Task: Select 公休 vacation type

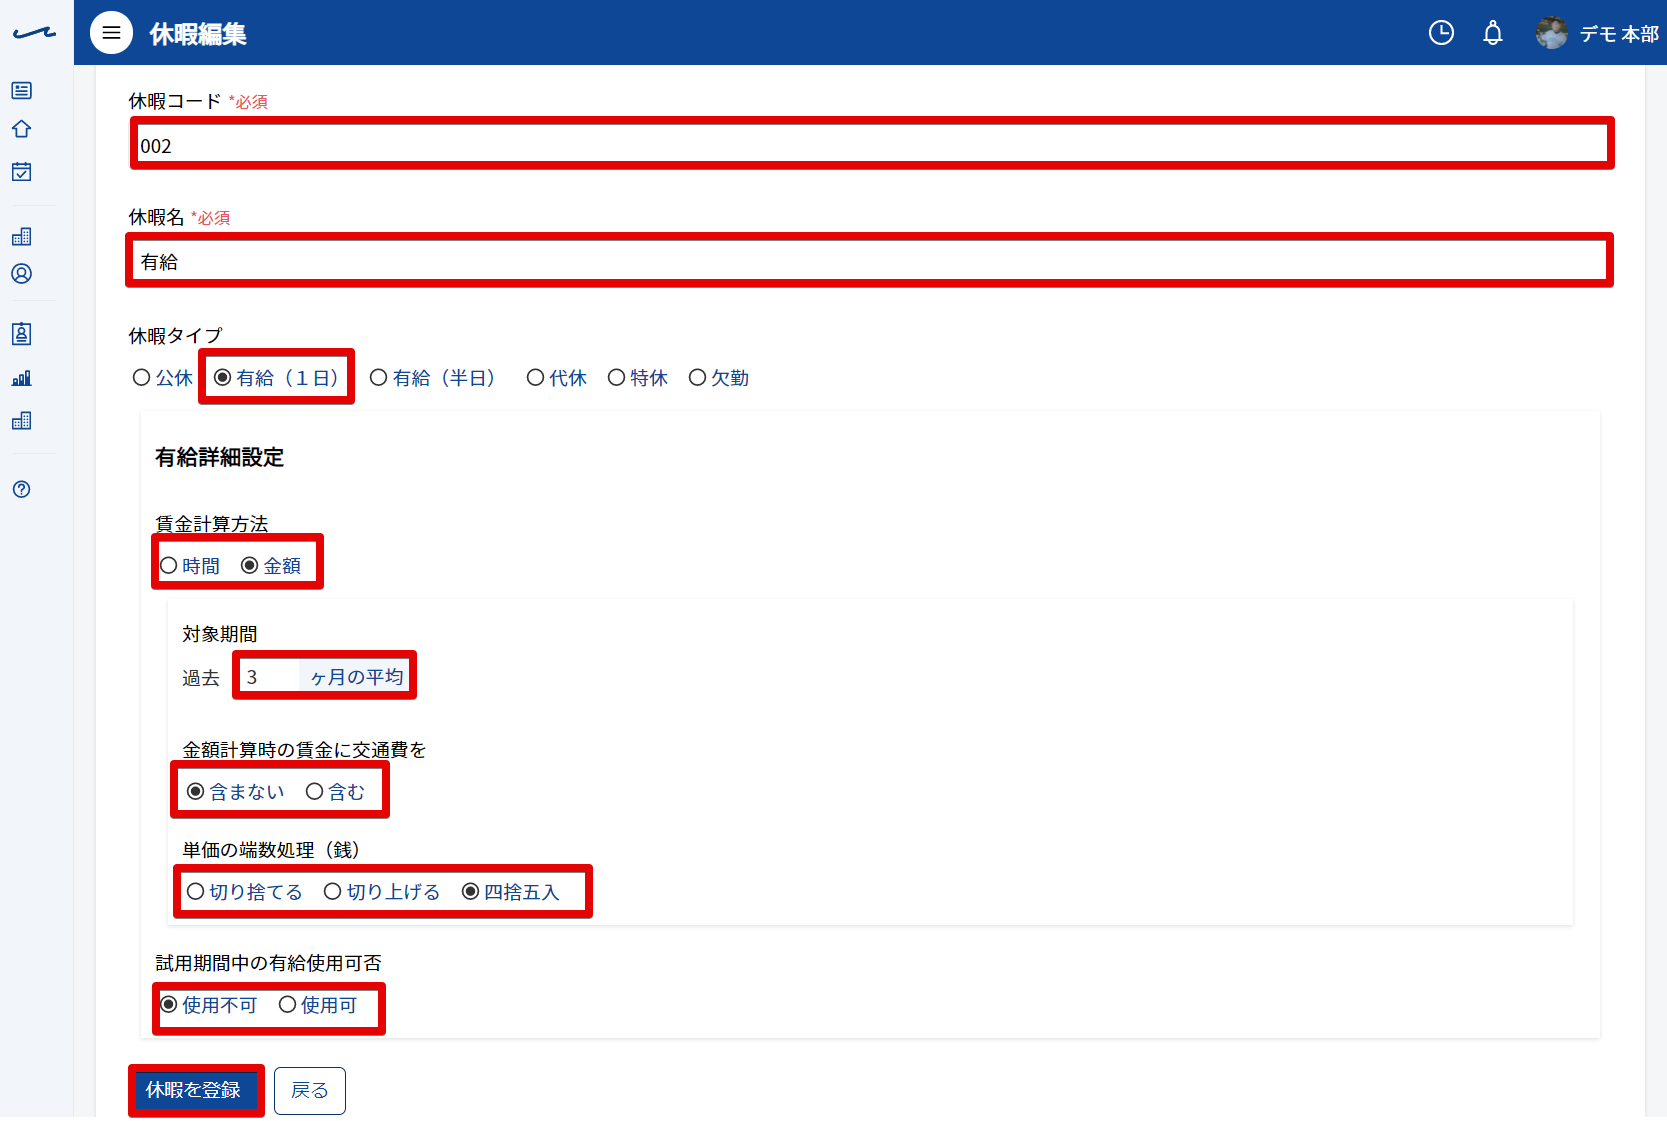Action: 162,378
